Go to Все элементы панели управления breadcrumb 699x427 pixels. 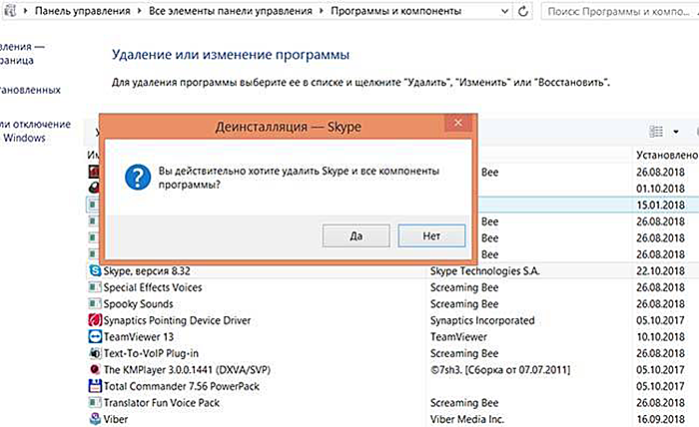coord(230,11)
